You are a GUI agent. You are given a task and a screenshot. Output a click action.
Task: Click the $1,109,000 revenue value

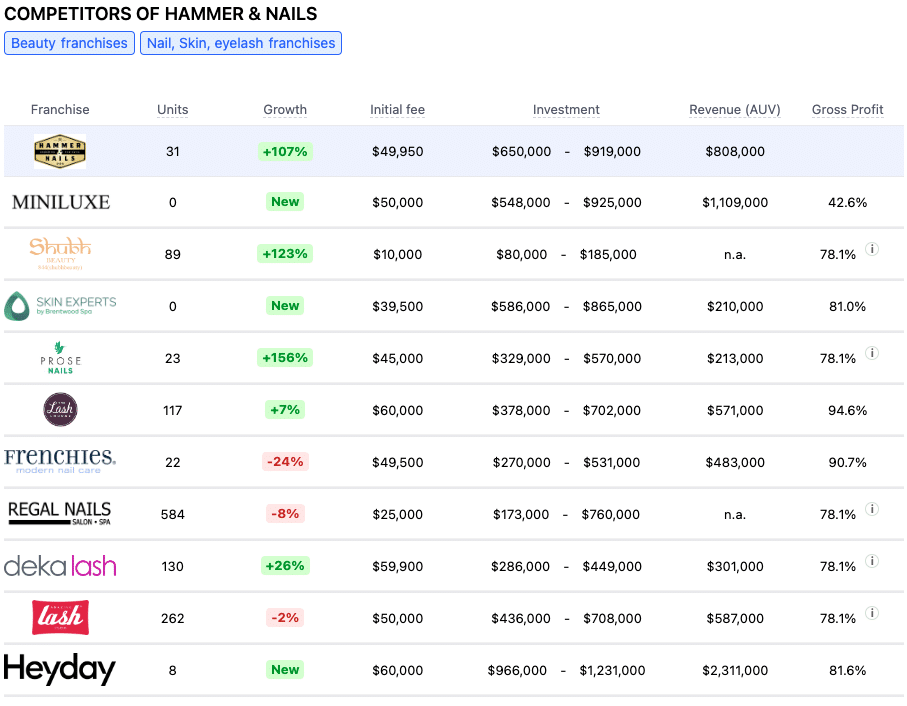[x=735, y=202]
